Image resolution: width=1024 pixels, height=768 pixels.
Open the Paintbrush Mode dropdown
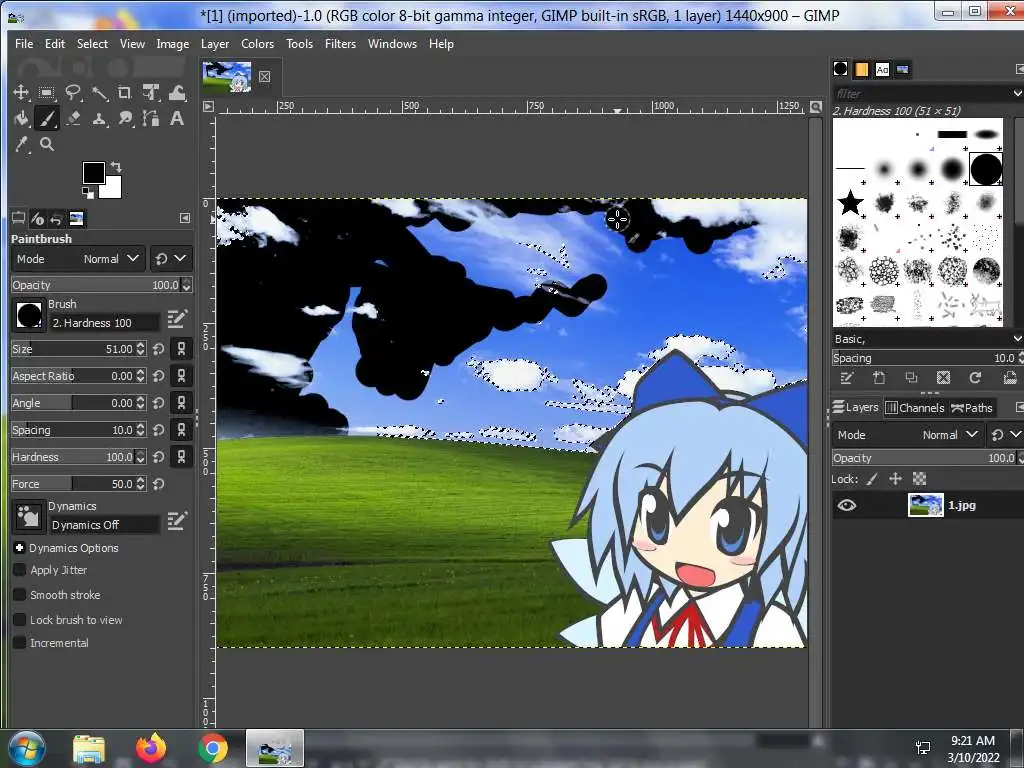78,259
